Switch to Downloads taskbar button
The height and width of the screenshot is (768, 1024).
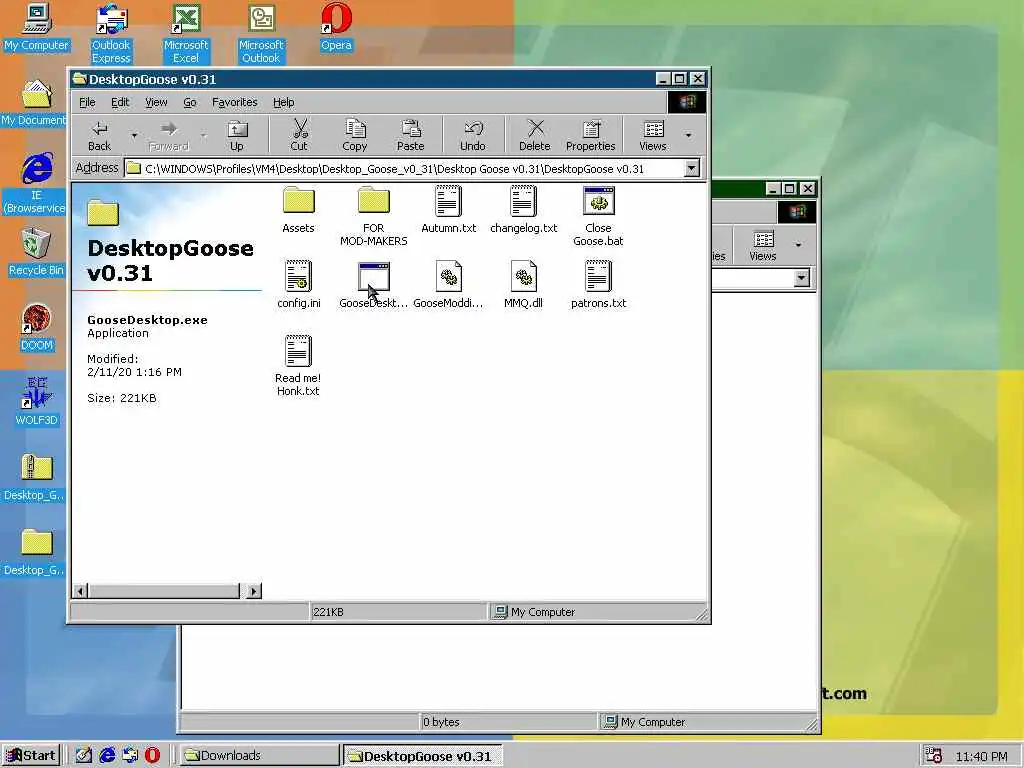(x=258, y=756)
